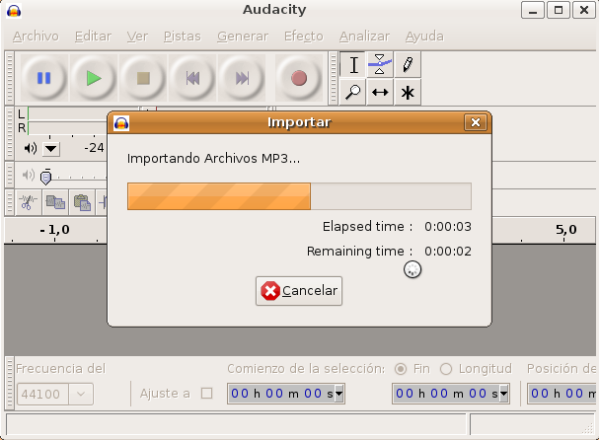
Task: Select the Draw pencil tool
Action: pyautogui.click(x=407, y=65)
